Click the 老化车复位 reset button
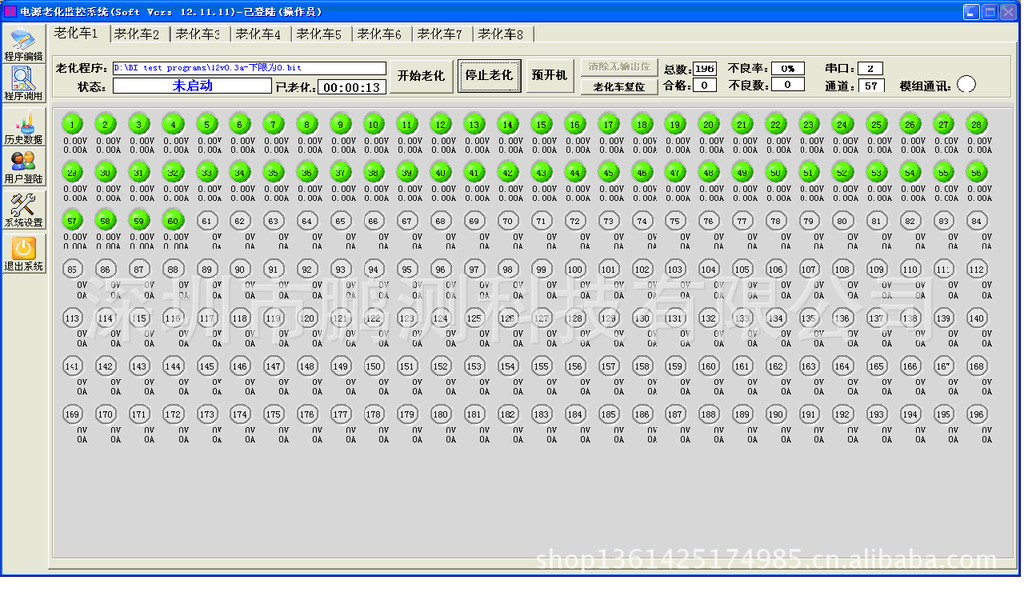The height and width of the screenshot is (593, 1024). (x=618, y=86)
